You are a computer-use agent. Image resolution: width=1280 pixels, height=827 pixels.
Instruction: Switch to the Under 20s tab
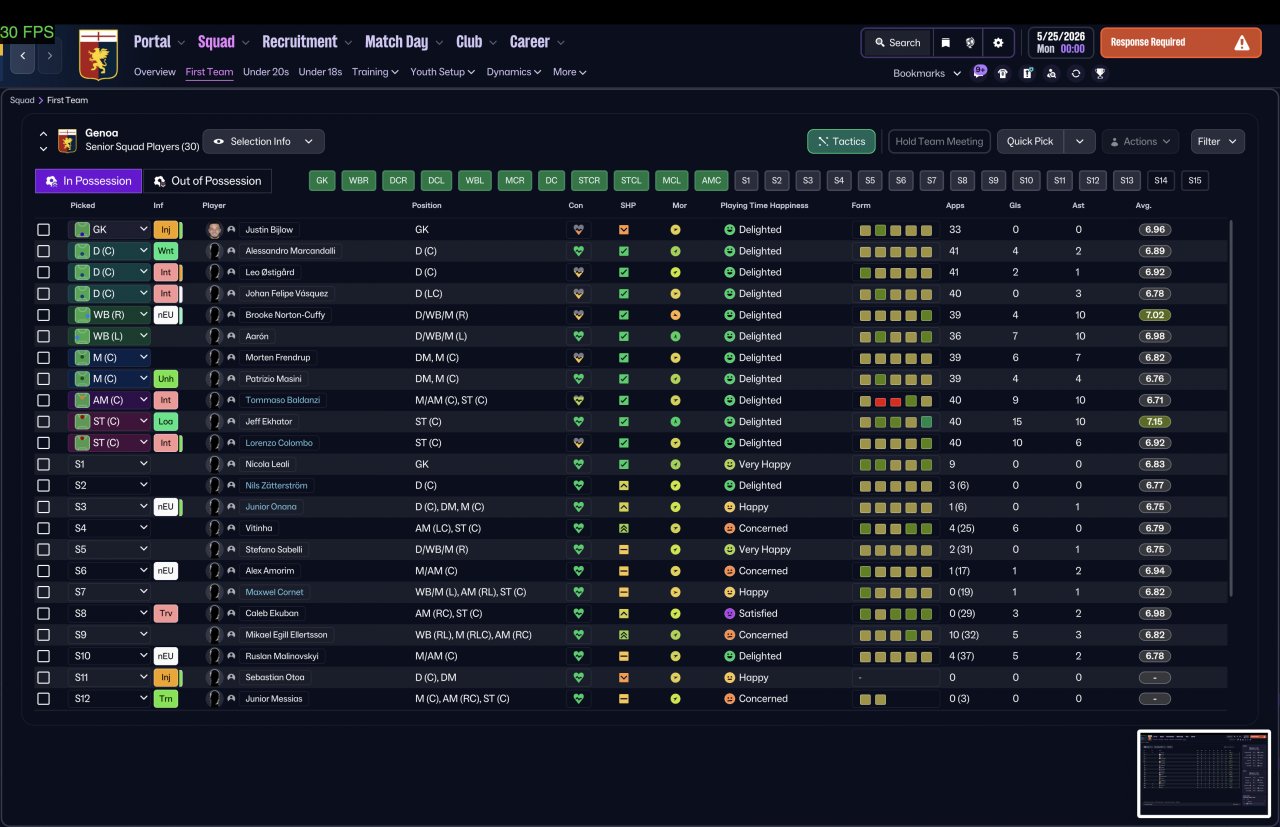(x=266, y=72)
